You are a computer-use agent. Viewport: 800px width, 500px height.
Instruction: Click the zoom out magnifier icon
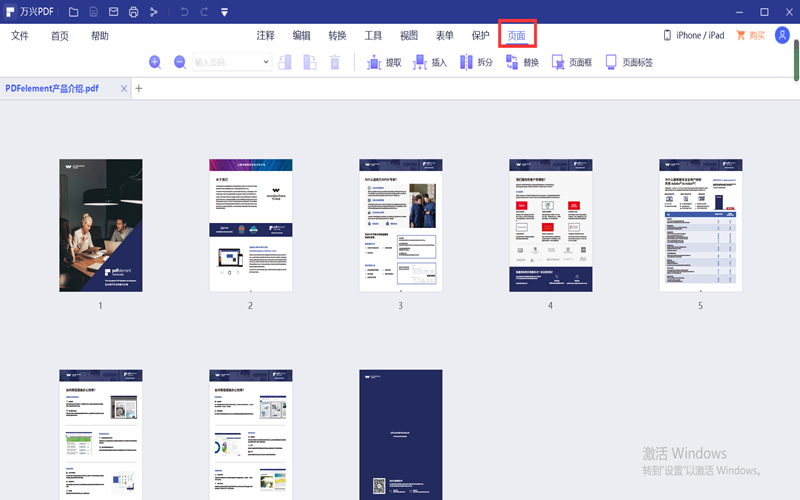pos(180,62)
